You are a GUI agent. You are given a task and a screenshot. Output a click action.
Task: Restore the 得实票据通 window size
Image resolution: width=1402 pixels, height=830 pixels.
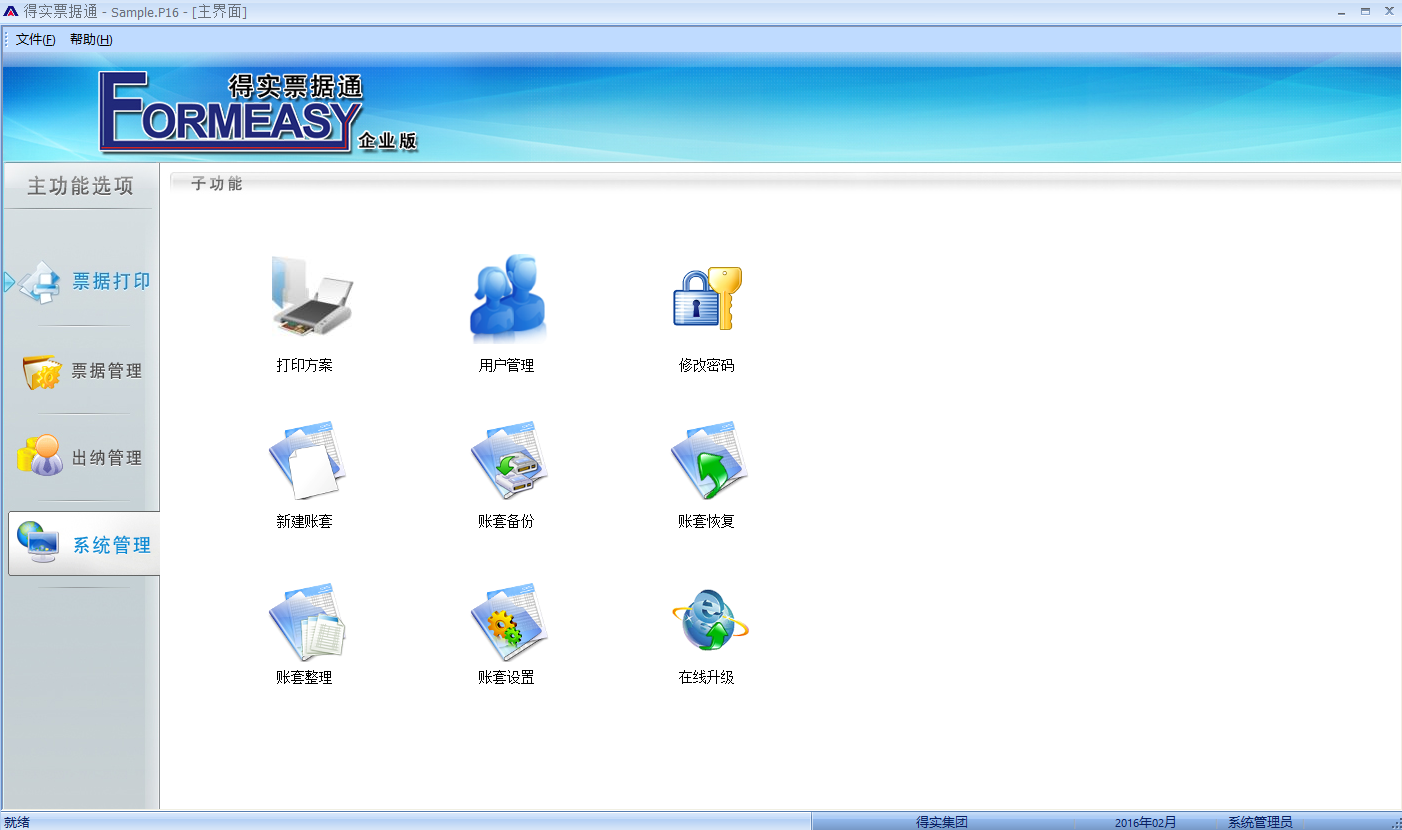coord(1365,11)
